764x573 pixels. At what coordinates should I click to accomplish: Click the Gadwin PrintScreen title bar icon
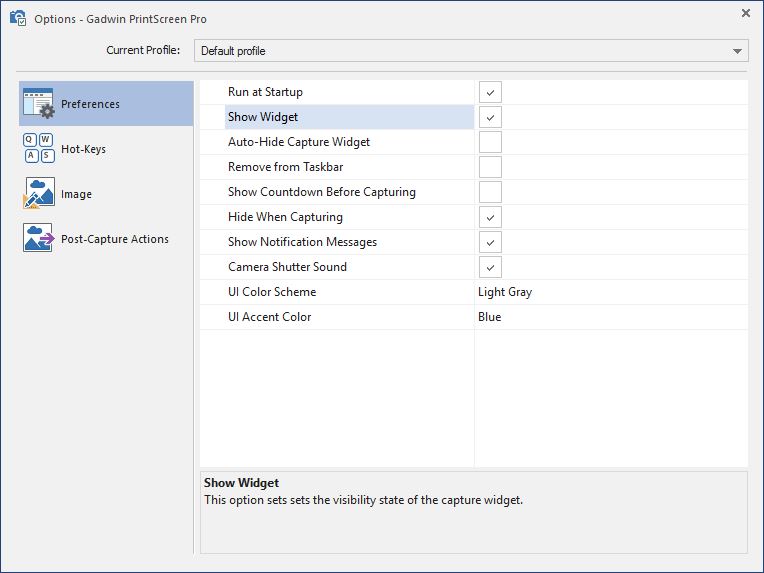coord(18,18)
